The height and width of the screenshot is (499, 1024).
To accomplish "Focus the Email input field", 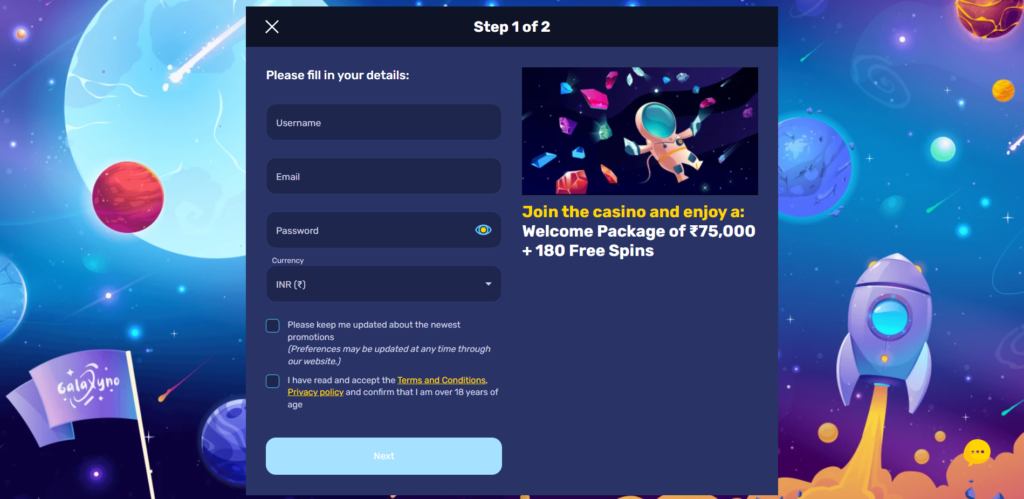I will [384, 176].
